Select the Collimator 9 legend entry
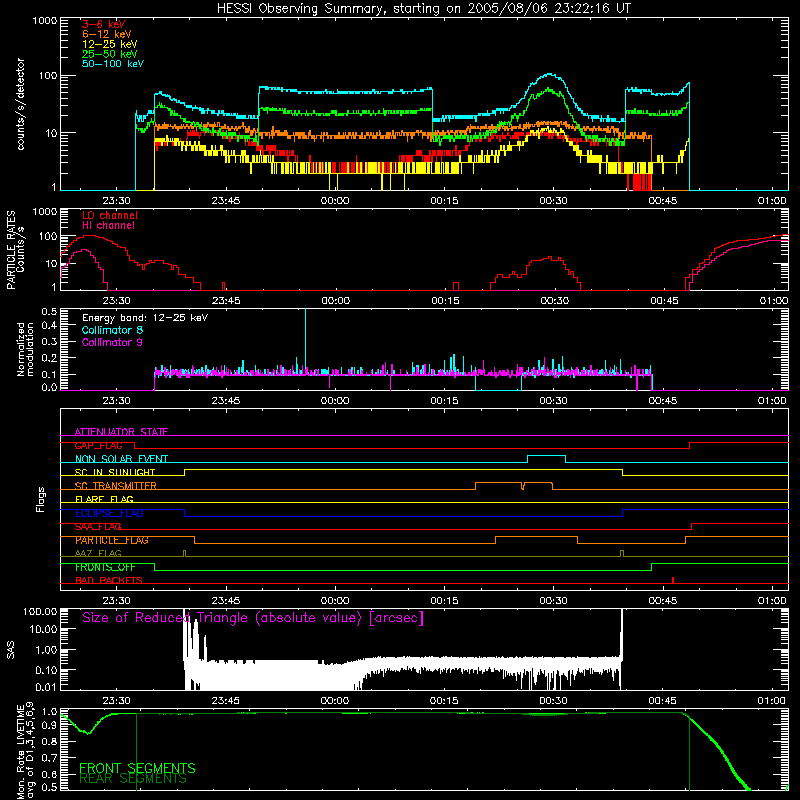The width and height of the screenshot is (800, 800). click(112, 342)
